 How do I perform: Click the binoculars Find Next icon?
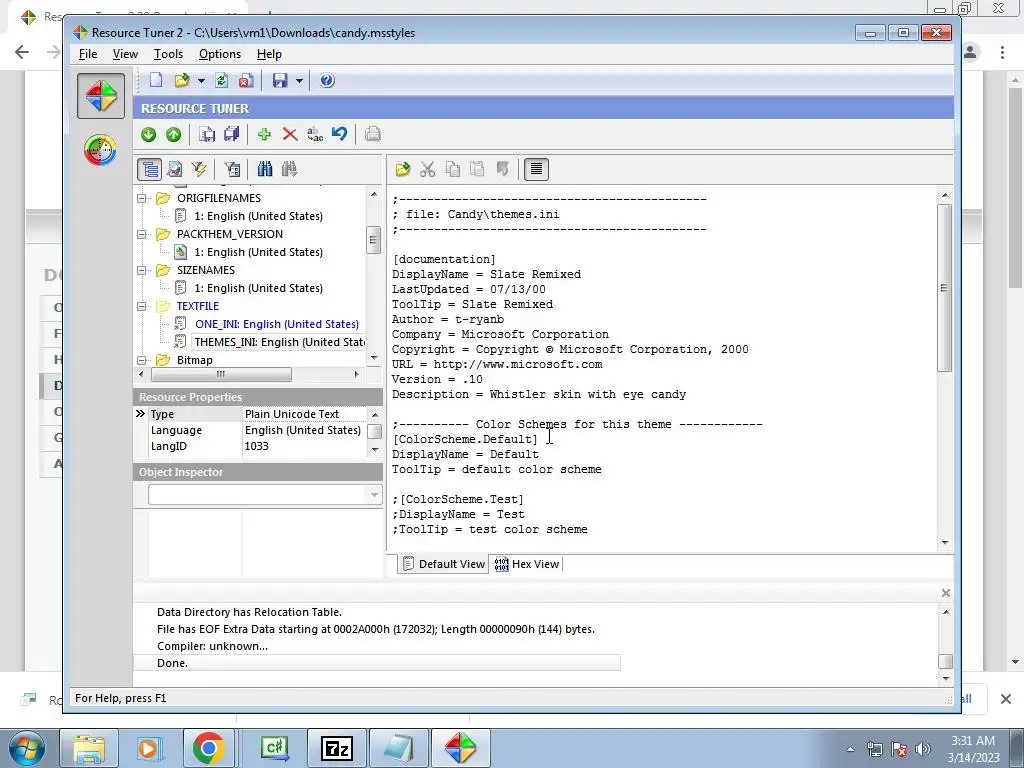pyautogui.click(x=289, y=169)
